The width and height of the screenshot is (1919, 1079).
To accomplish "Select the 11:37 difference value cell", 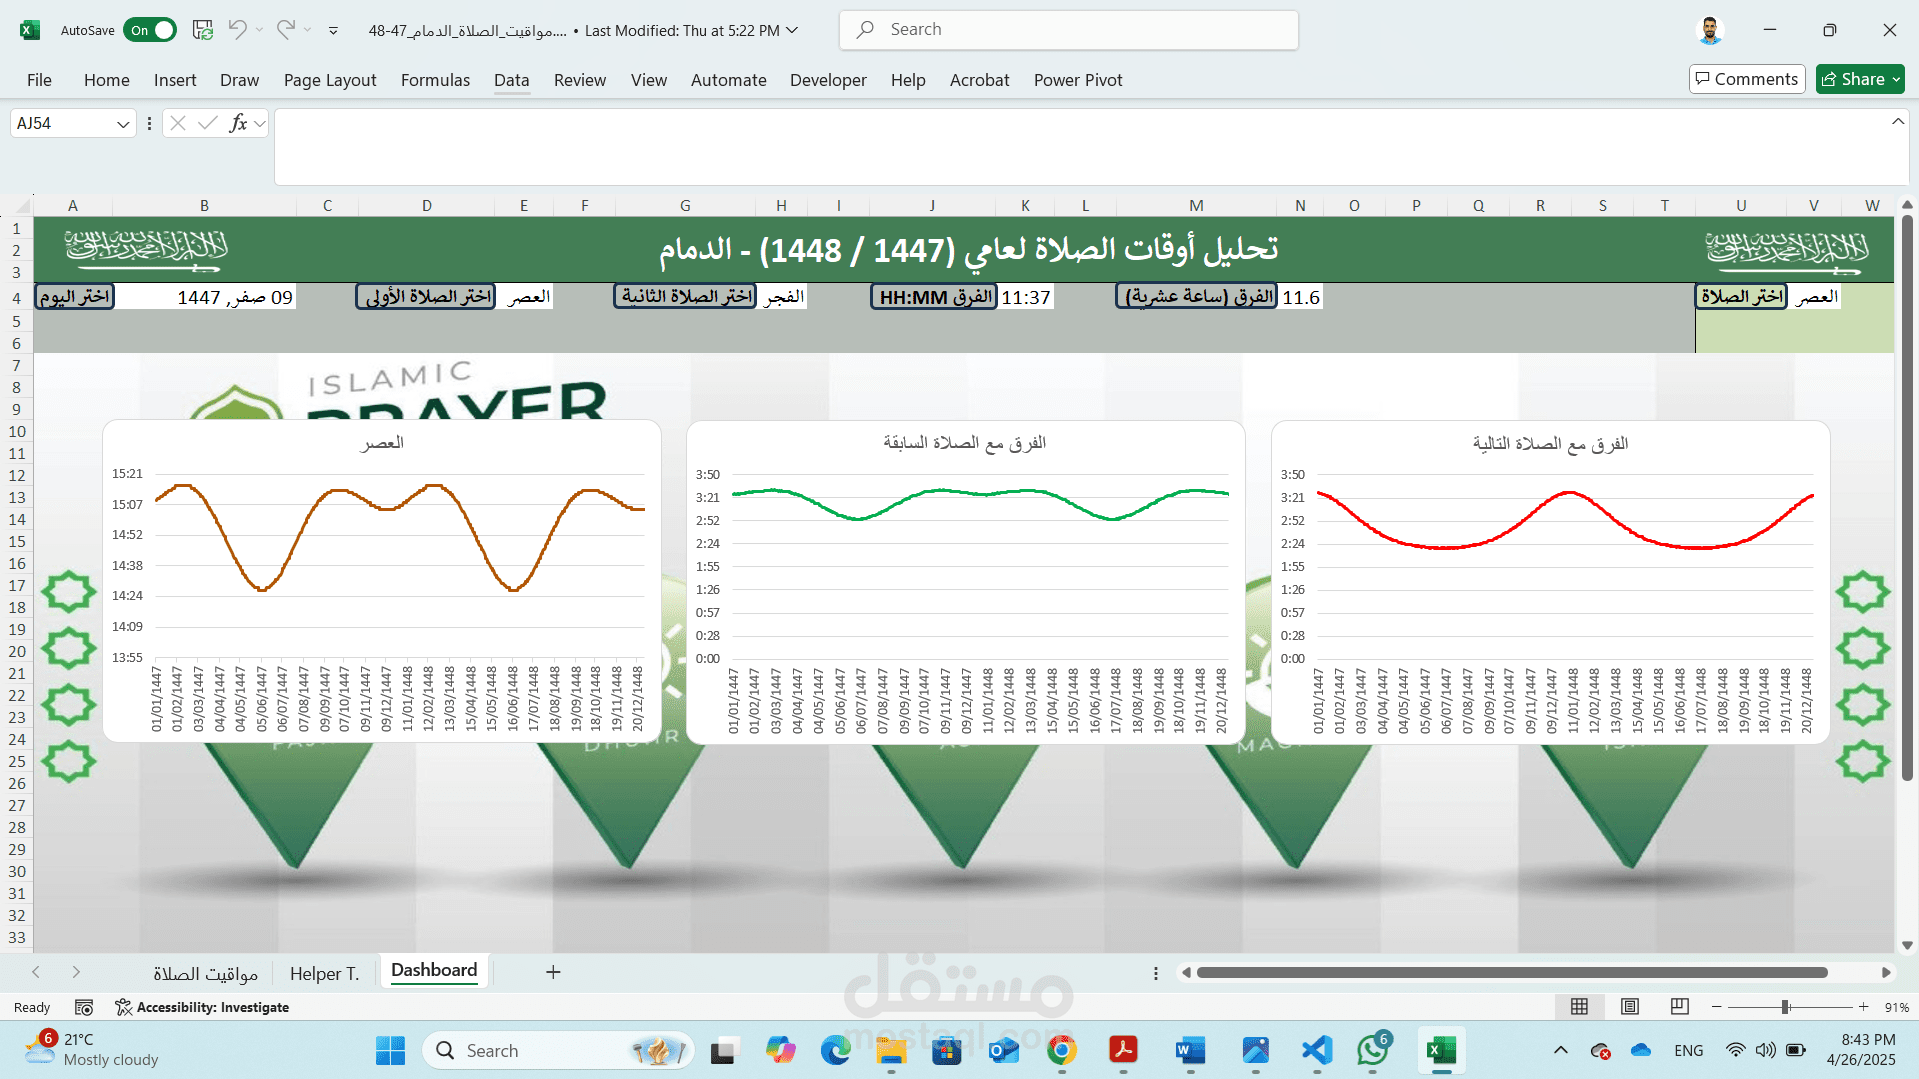I will click(1025, 298).
